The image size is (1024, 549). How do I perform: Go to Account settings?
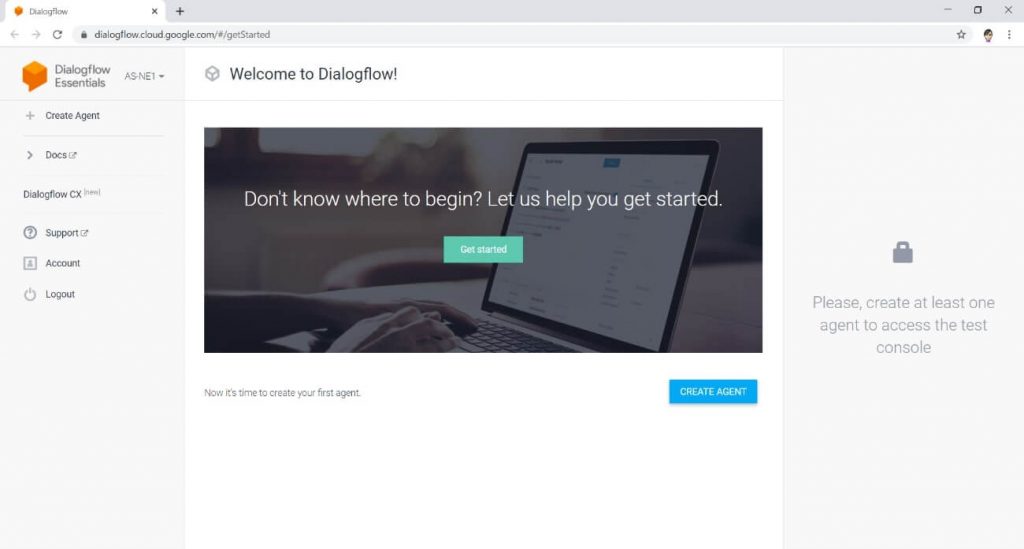pos(63,263)
